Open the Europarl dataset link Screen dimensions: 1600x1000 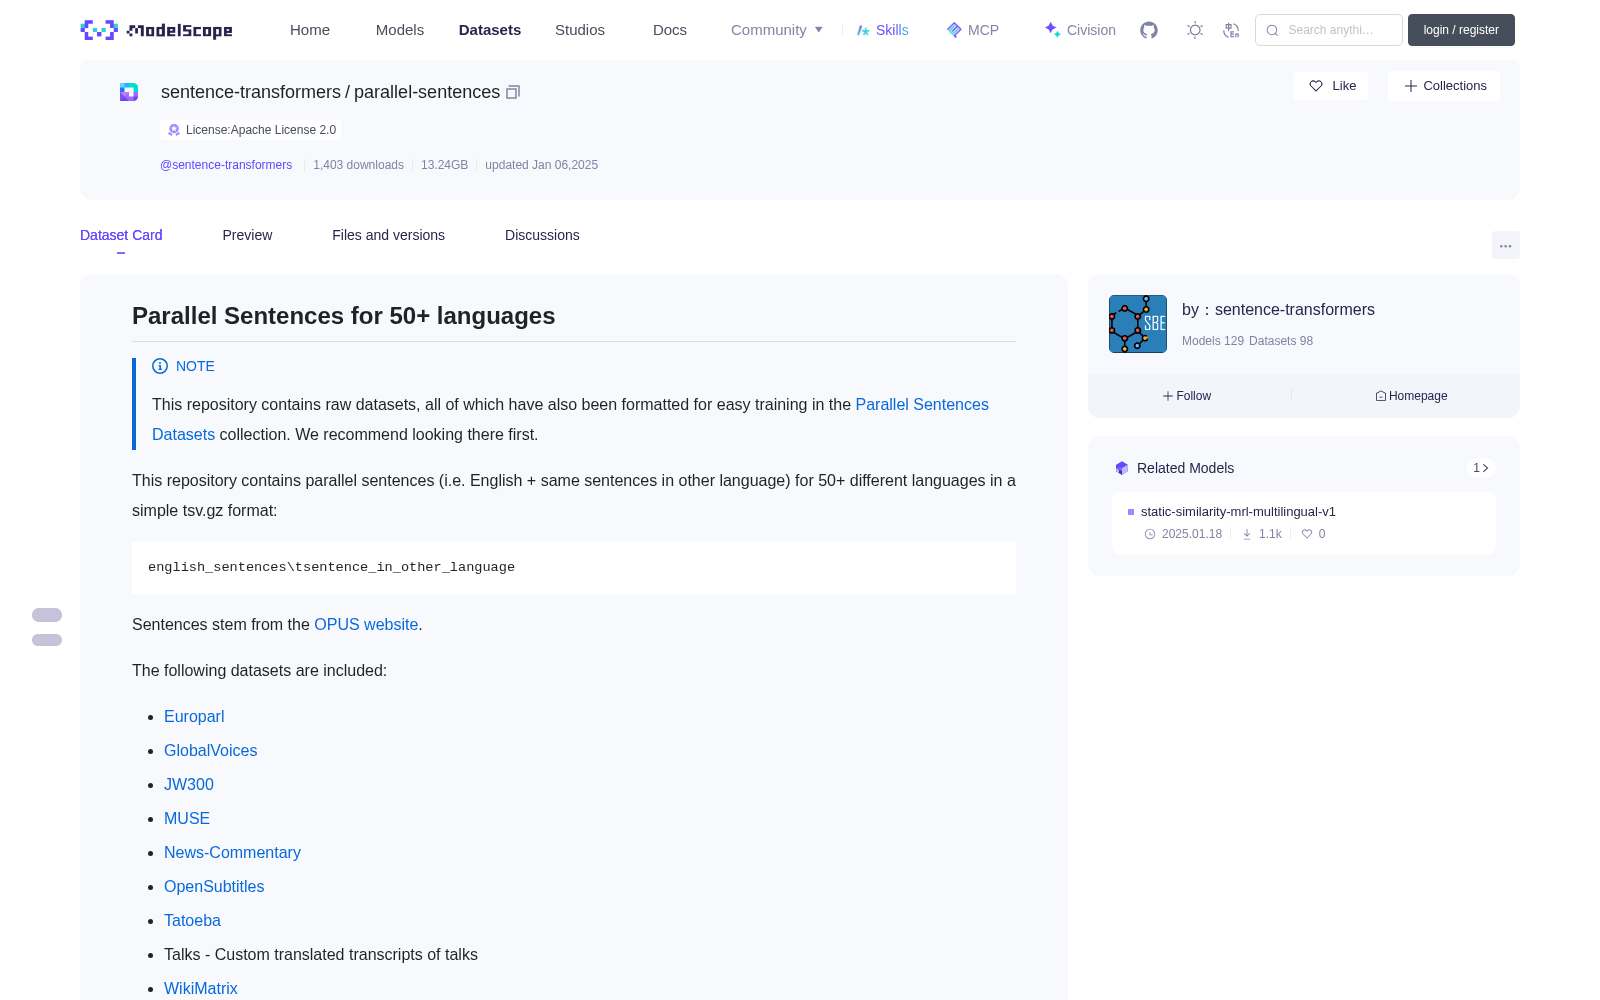click(x=194, y=716)
